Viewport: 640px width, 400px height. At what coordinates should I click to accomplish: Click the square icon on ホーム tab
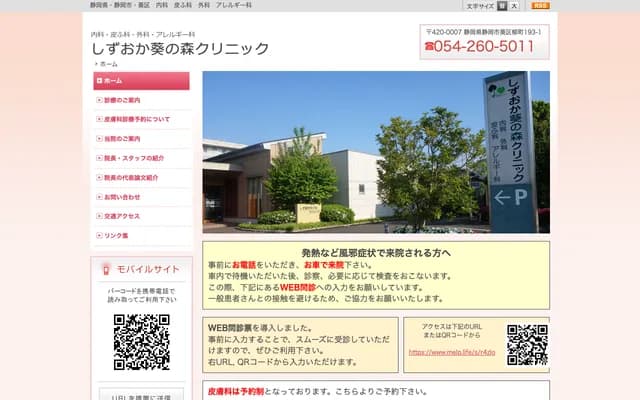pos(99,81)
